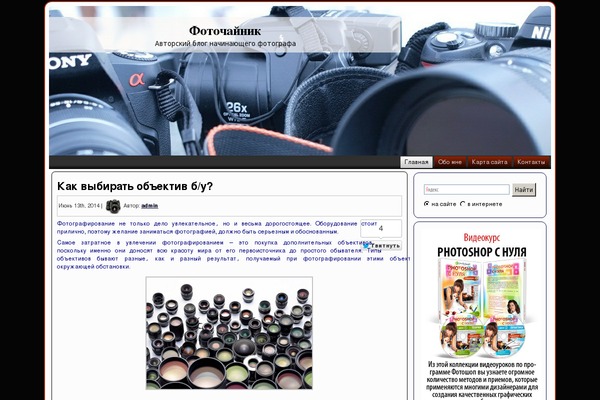600x400 pixels.
Task: Click the tweet count bubble showing 4
Action: [381, 229]
